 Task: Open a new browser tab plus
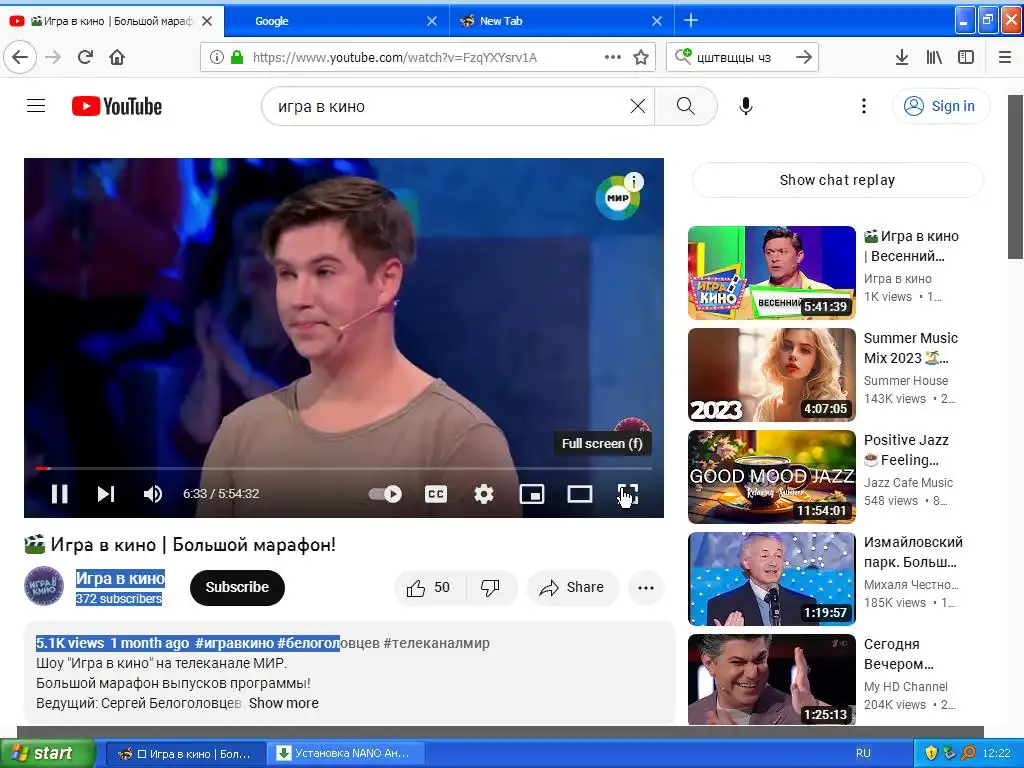click(x=691, y=21)
